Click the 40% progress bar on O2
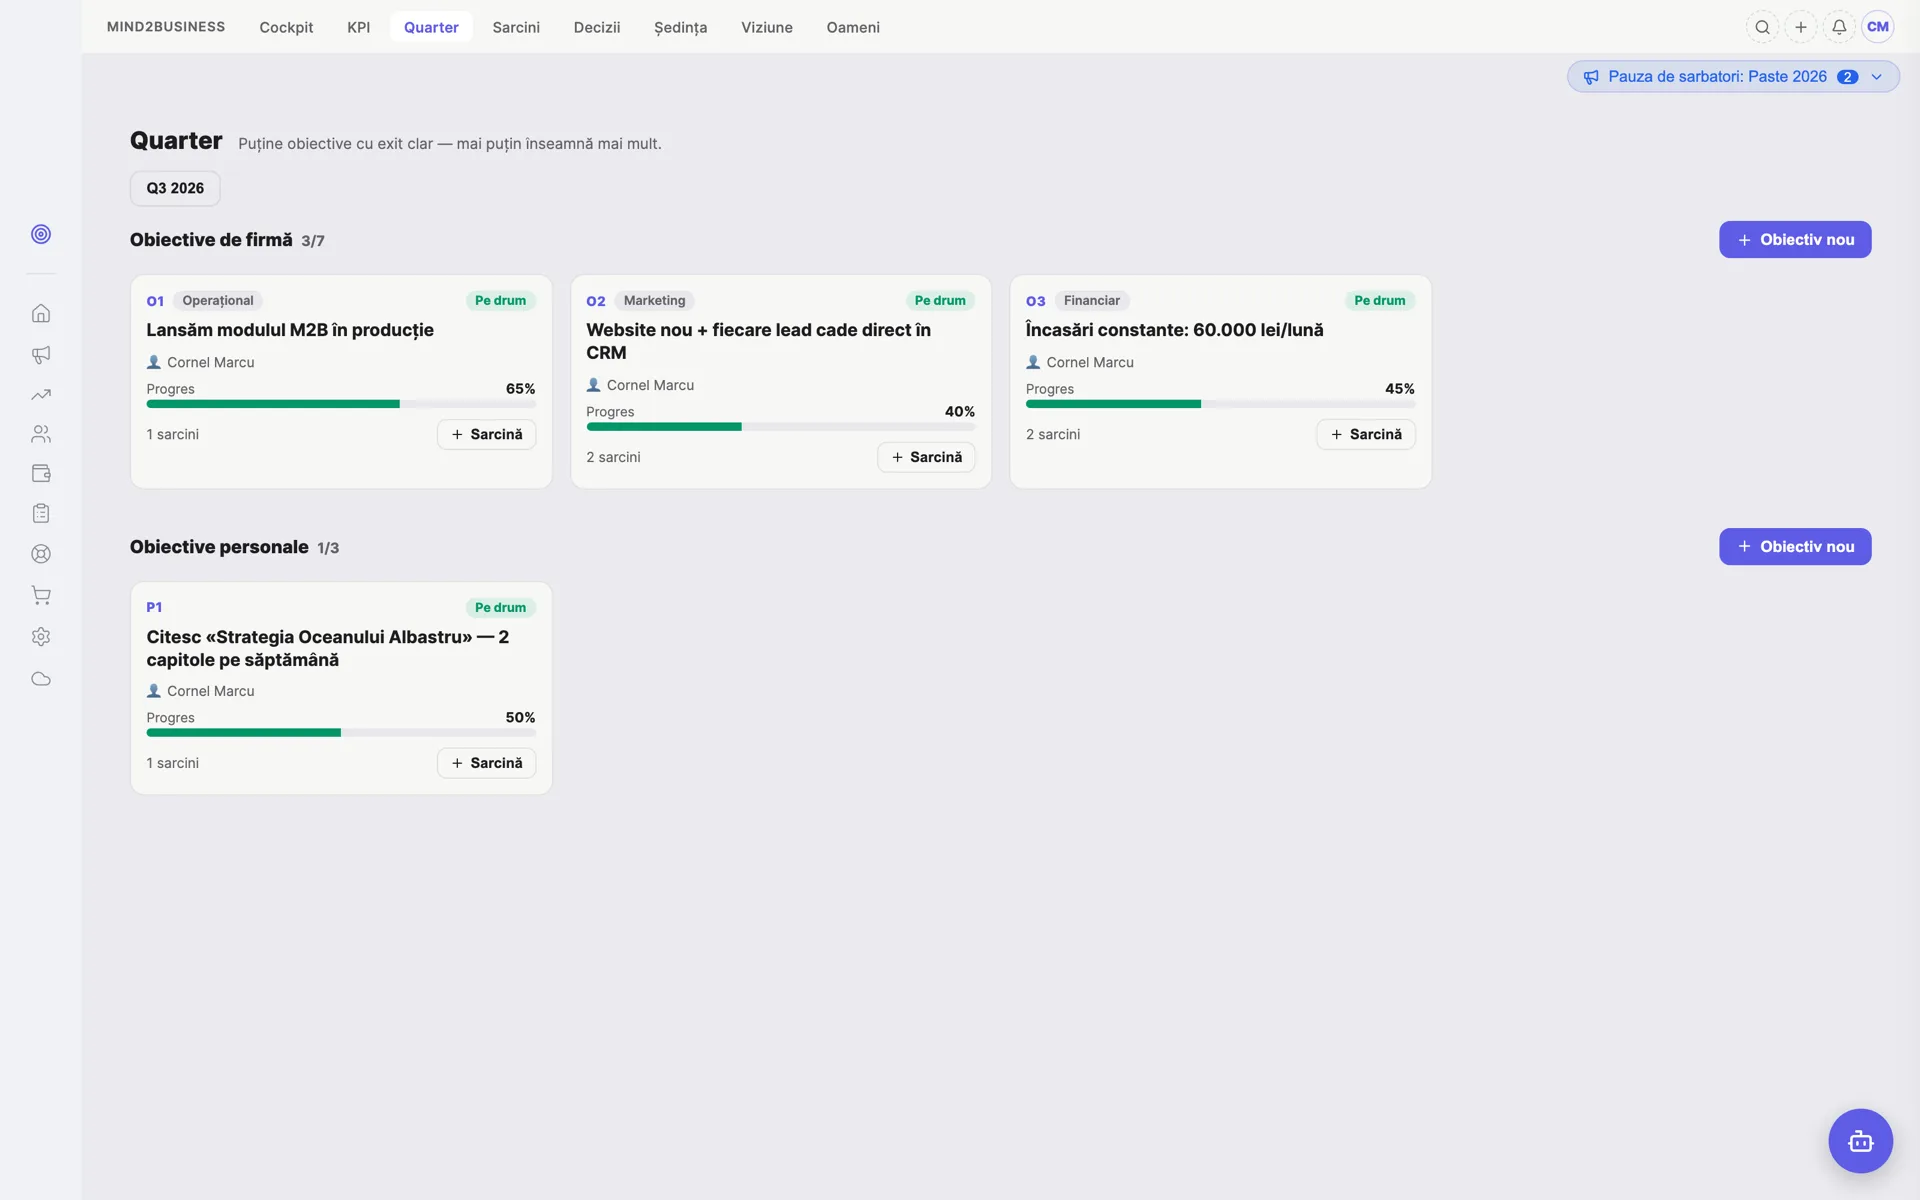This screenshot has width=1920, height=1200. coord(781,427)
